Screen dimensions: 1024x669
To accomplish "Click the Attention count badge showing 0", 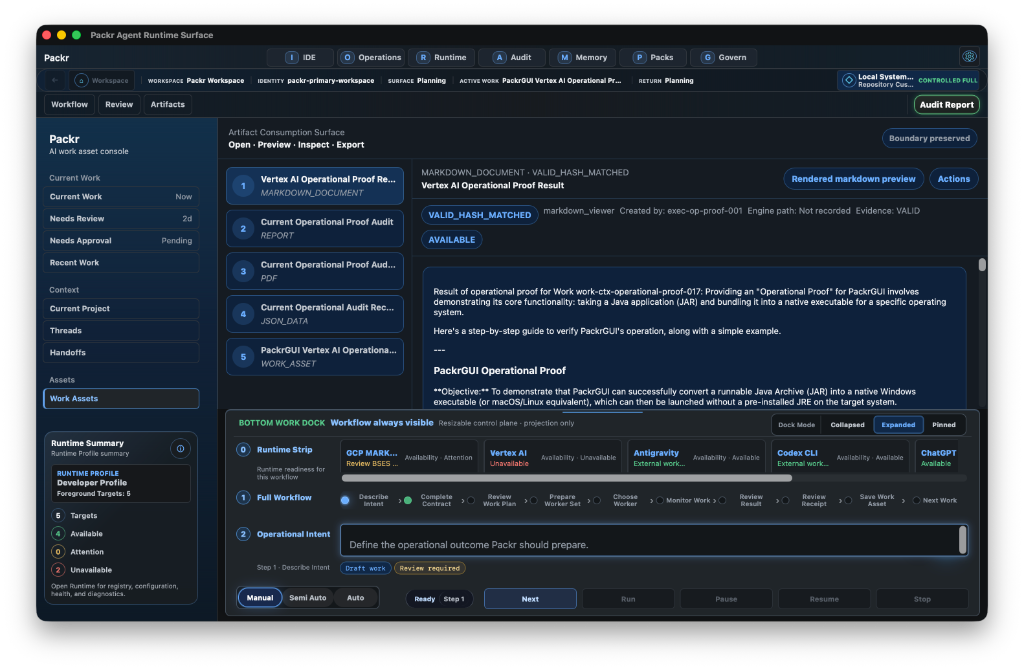I will (x=58, y=552).
